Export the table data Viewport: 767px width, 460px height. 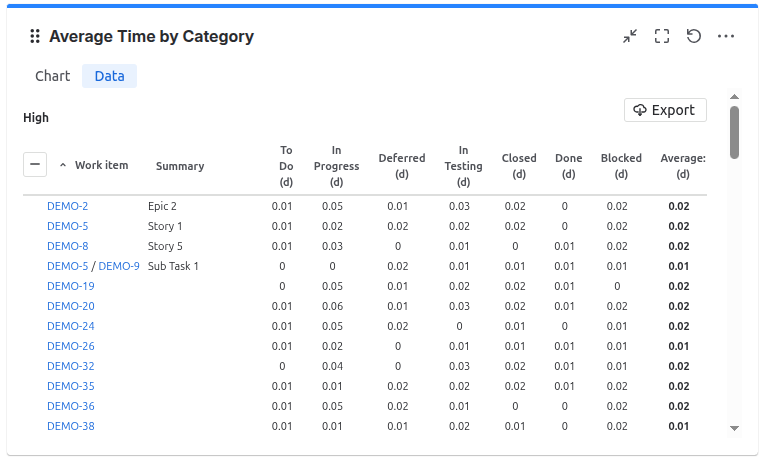[665, 110]
